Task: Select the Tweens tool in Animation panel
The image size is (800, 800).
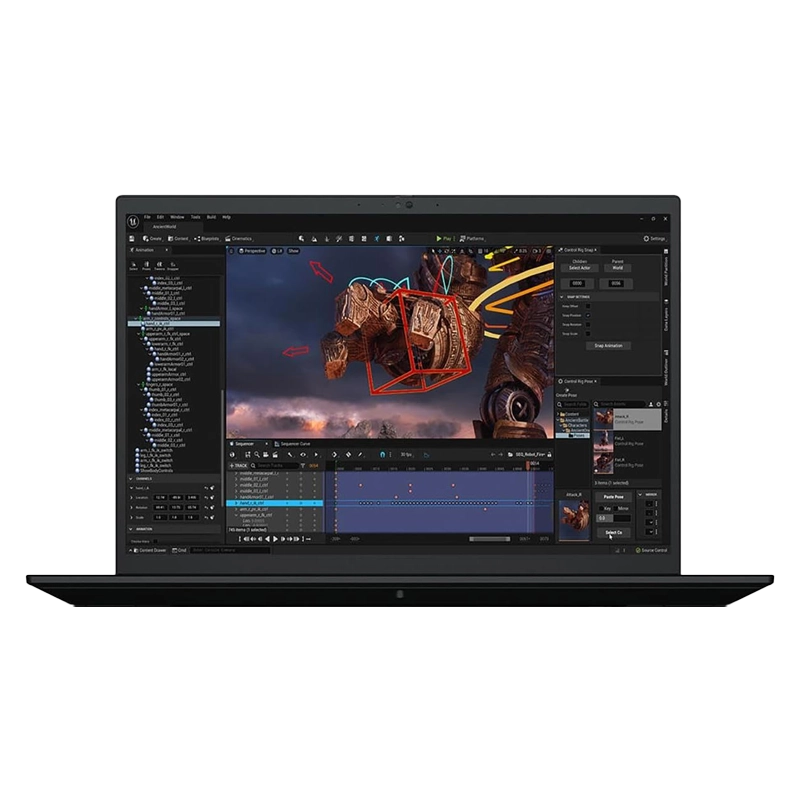Action: tap(159, 266)
